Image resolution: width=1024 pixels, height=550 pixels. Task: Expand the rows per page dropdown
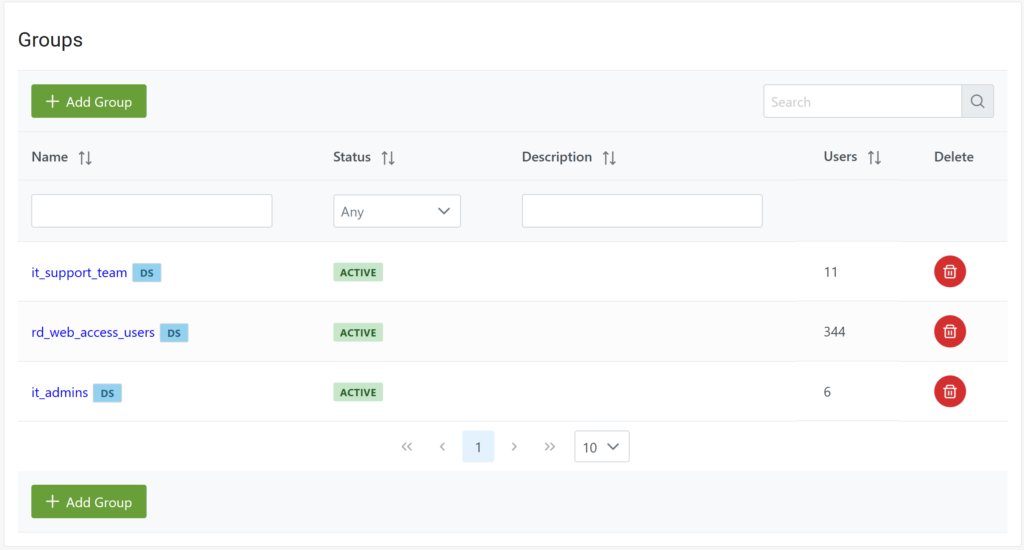click(x=601, y=447)
